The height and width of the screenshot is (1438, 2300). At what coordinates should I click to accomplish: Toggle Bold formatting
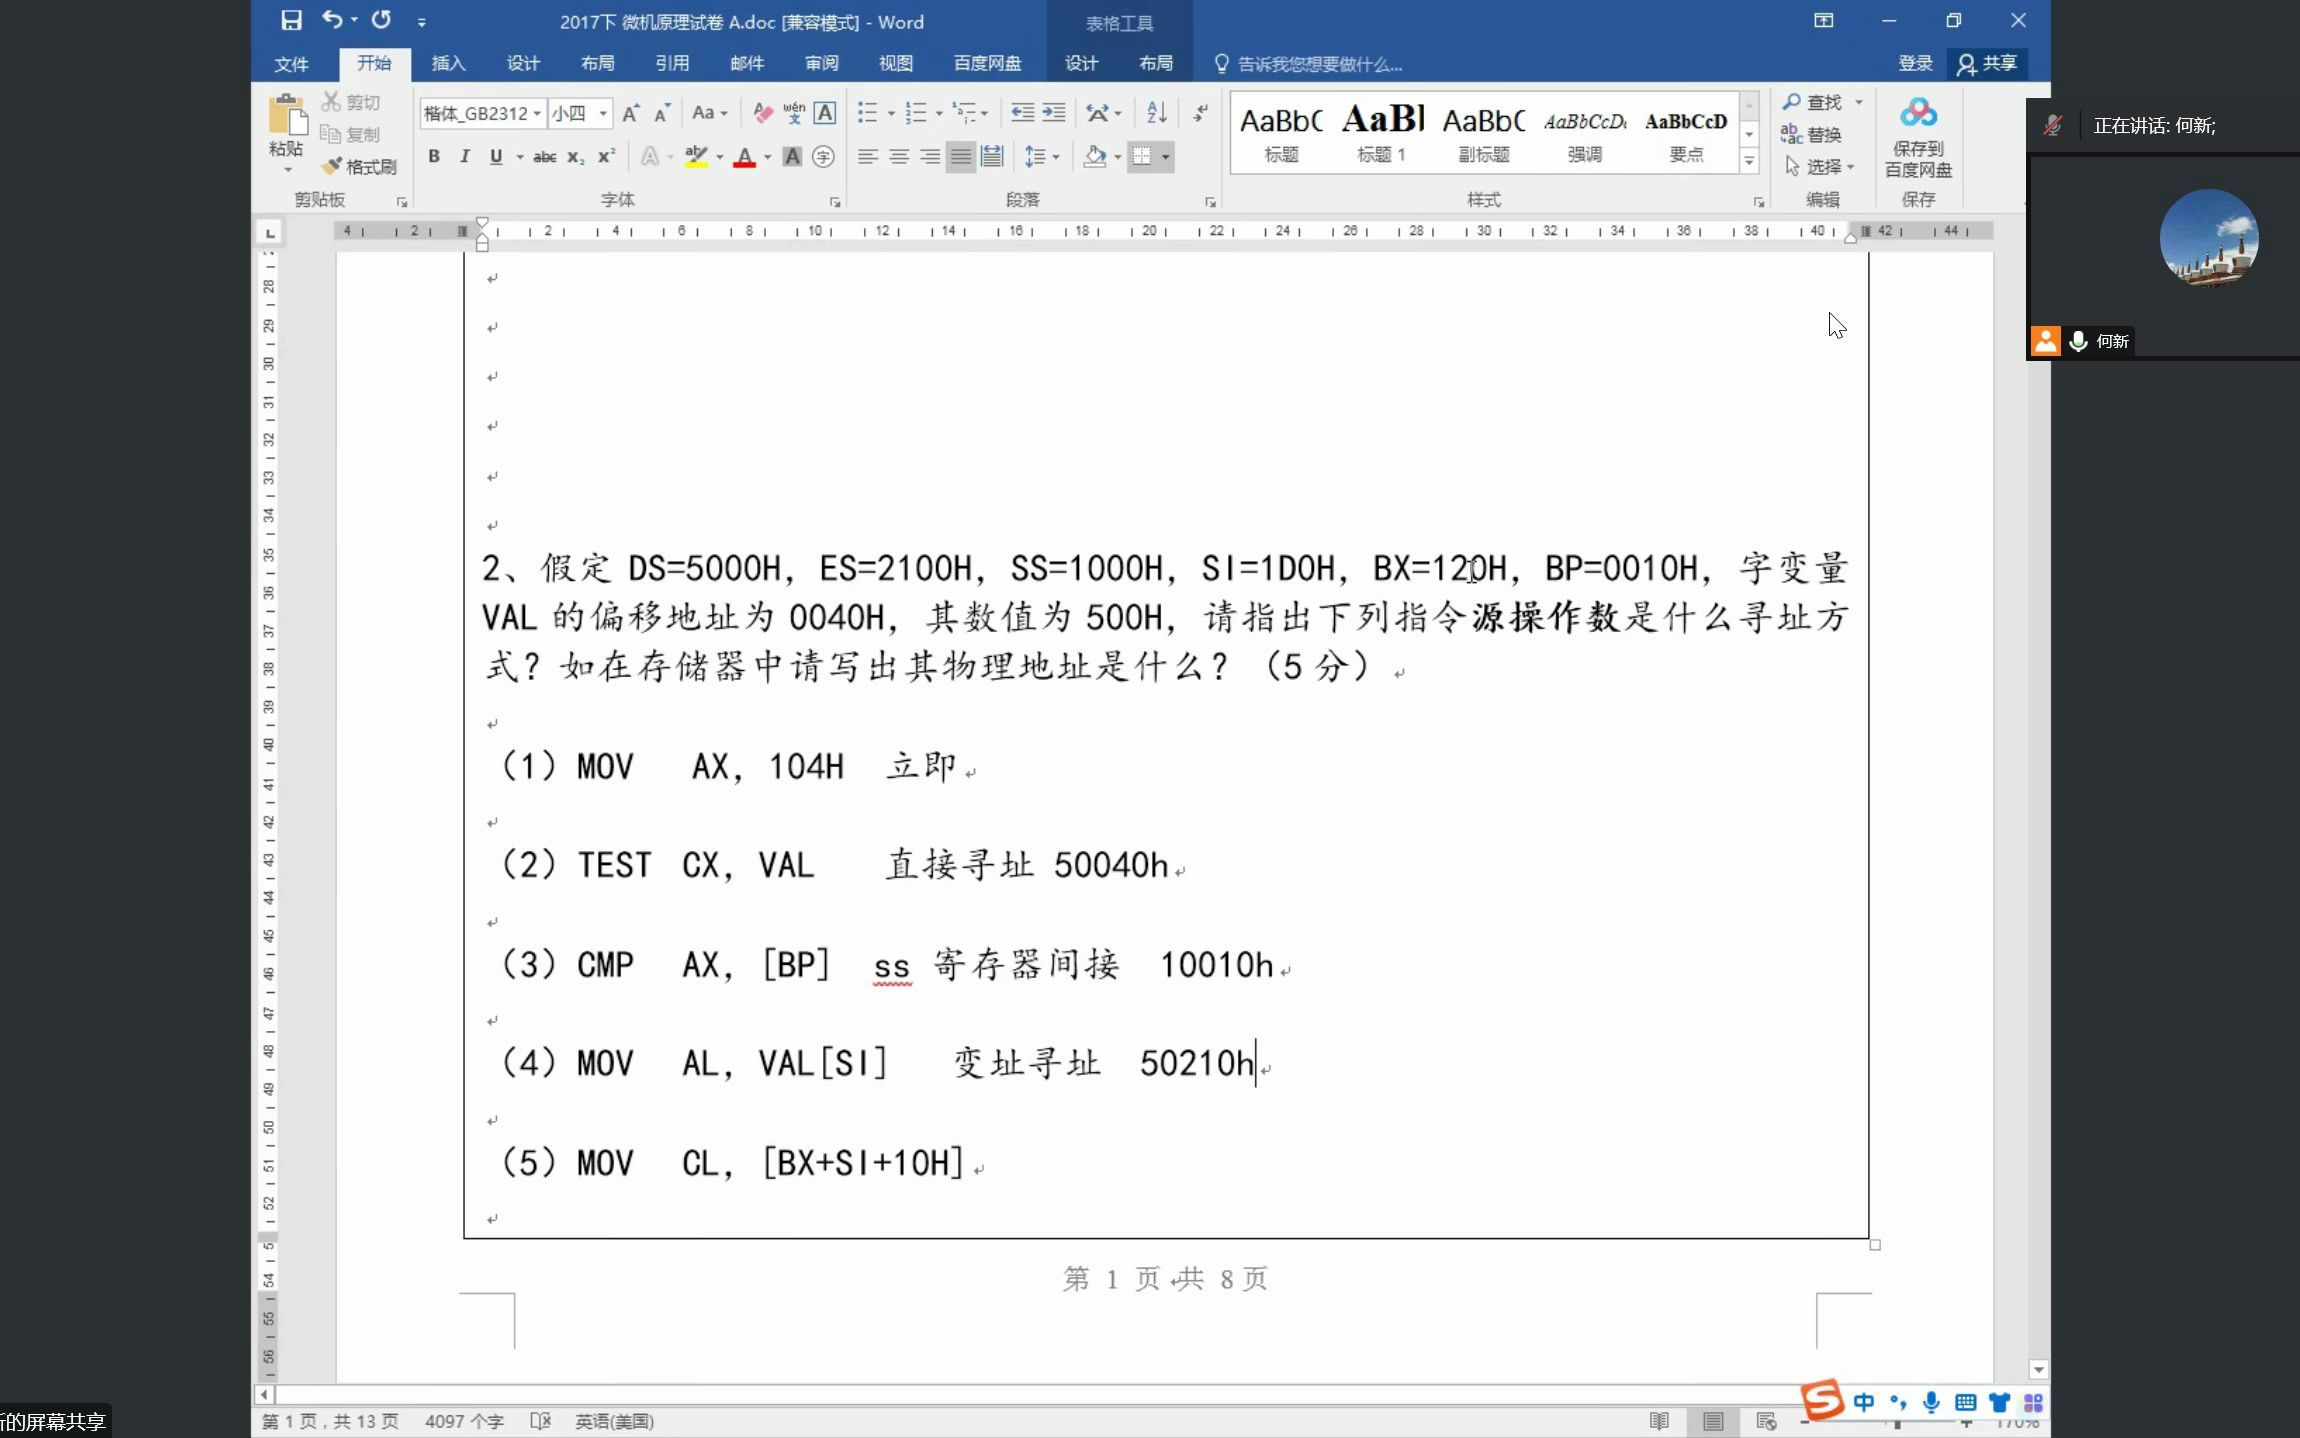point(434,157)
